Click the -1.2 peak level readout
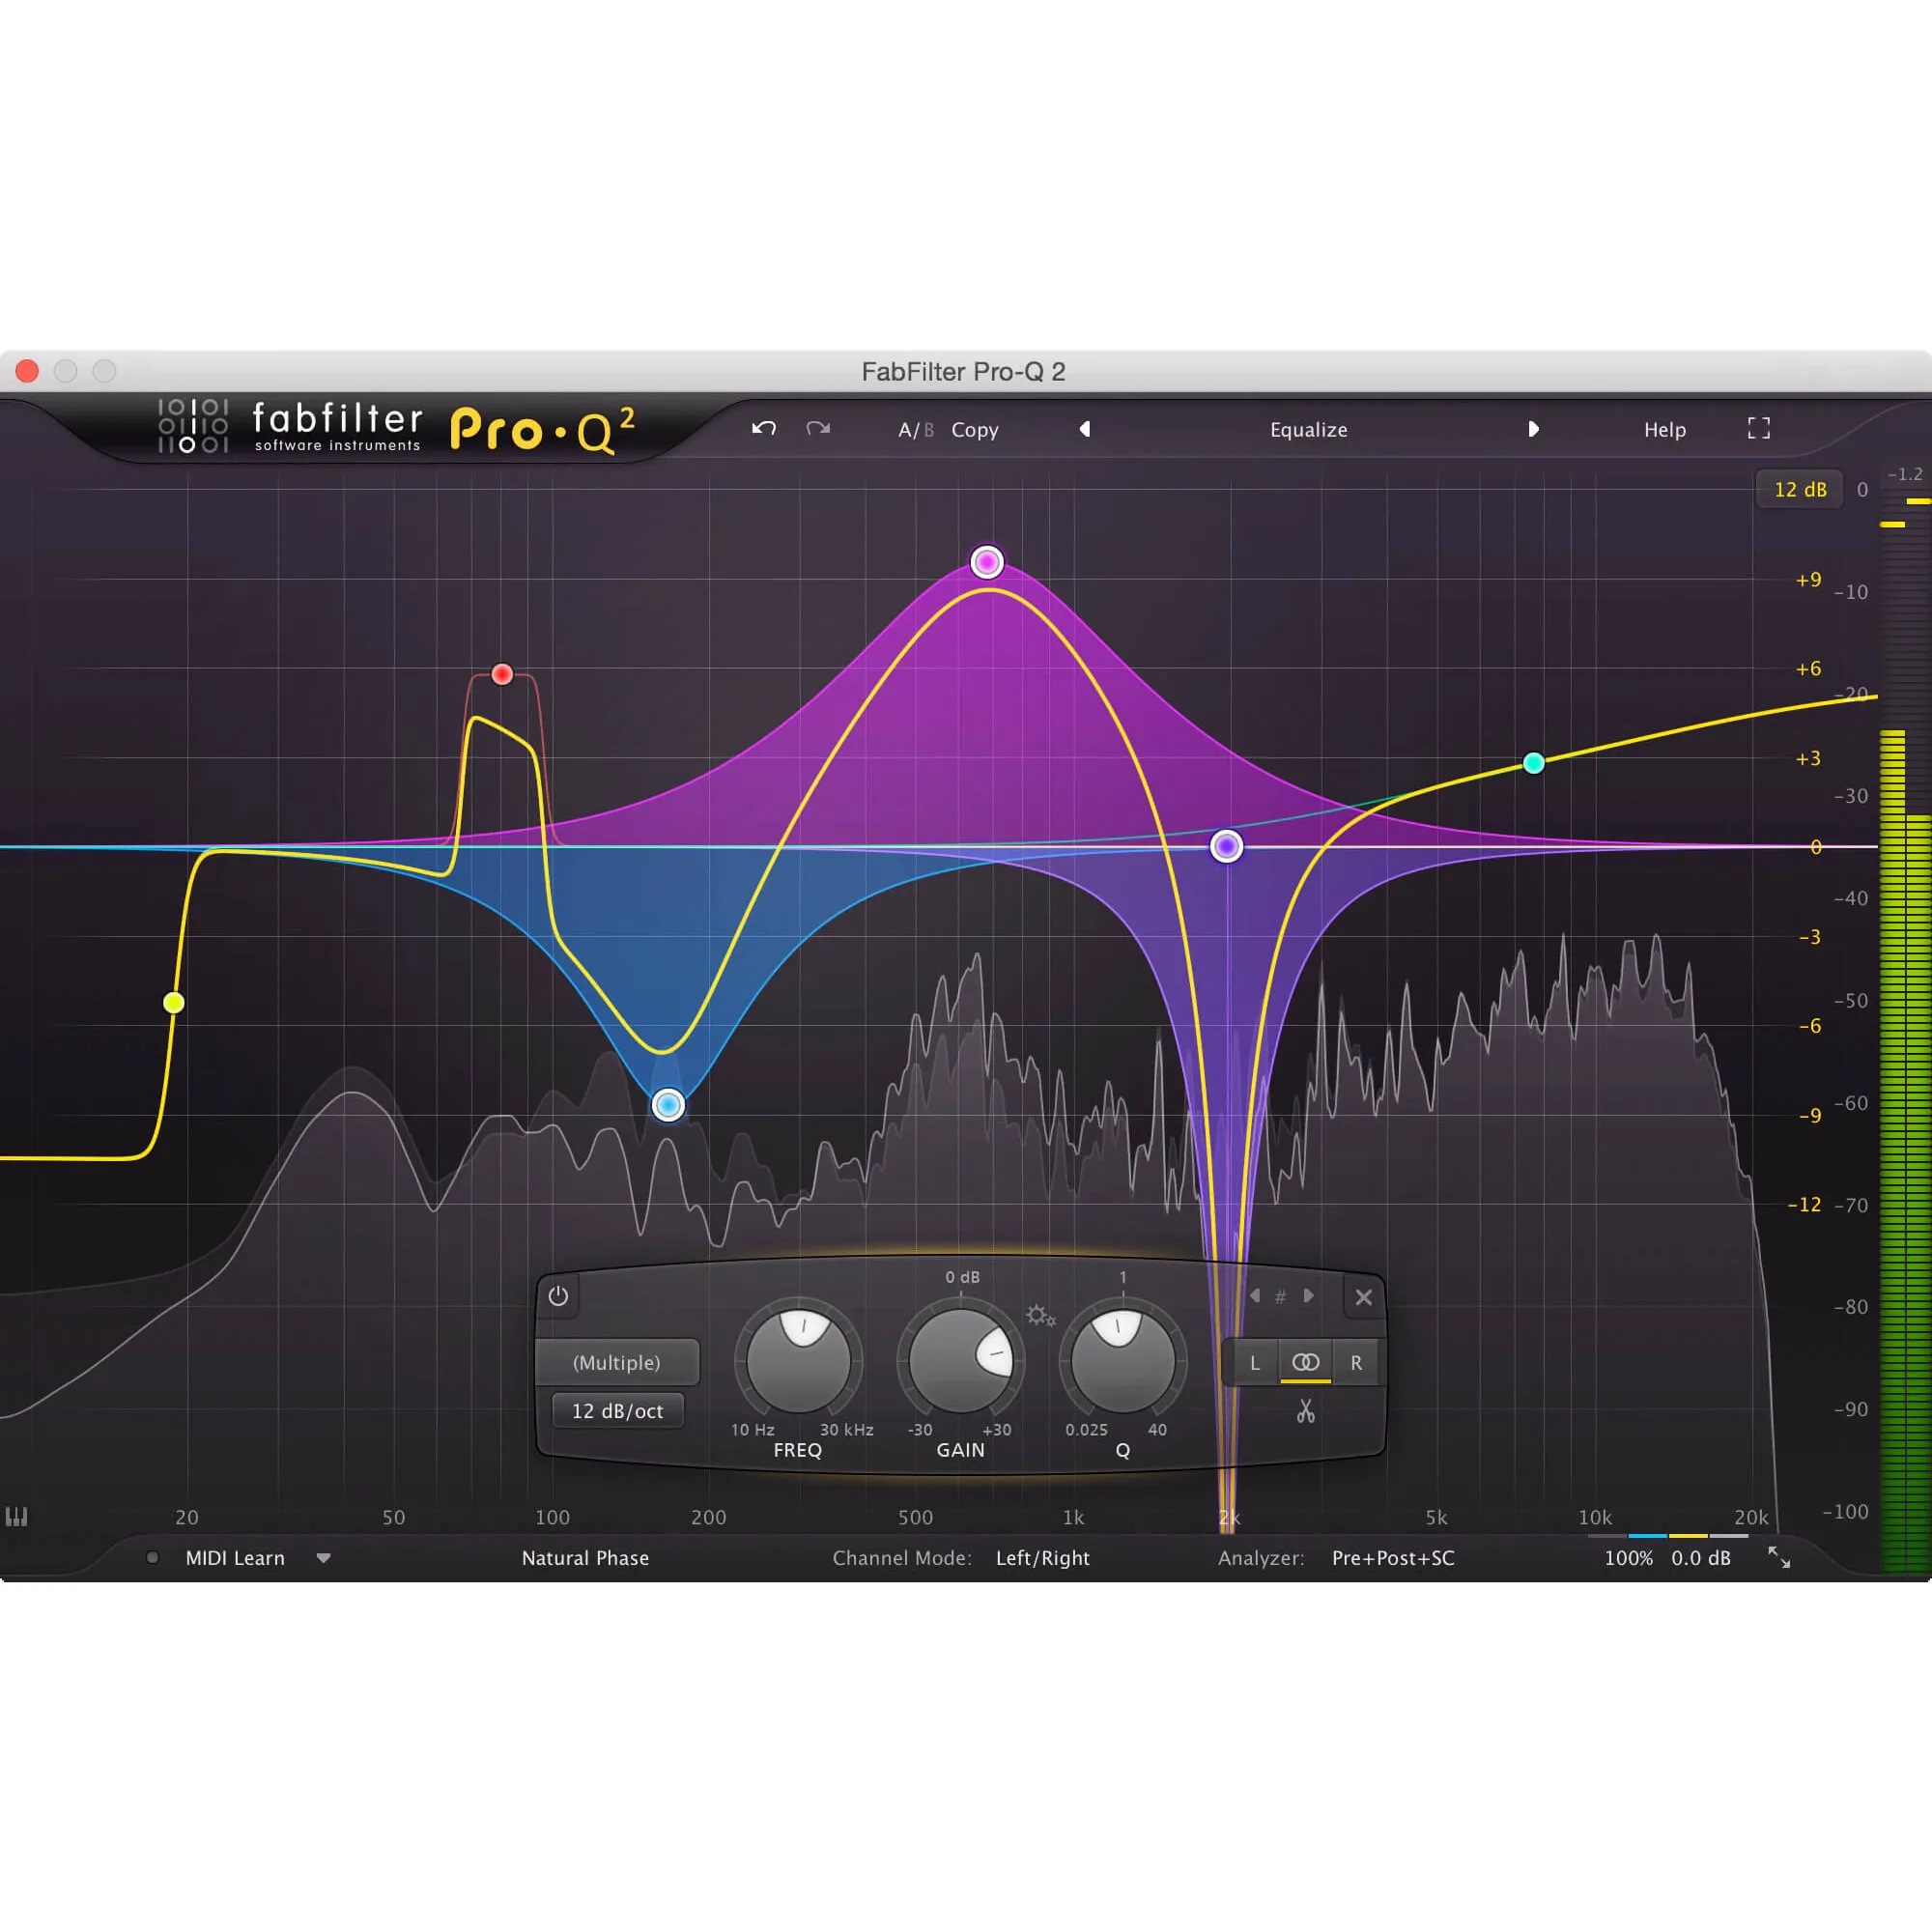This screenshot has height=1932, width=1932. tap(1905, 474)
